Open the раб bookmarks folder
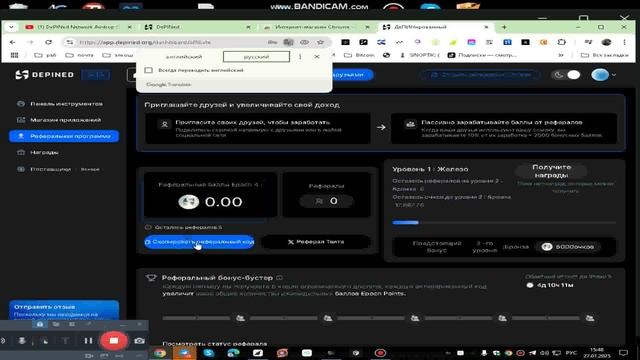Viewport: 640px width, 360px height. click(x=45, y=55)
